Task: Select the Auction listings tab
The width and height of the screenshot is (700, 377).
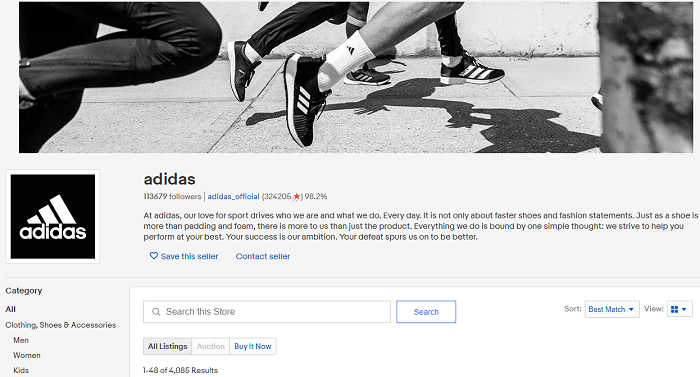Action: pyautogui.click(x=211, y=346)
